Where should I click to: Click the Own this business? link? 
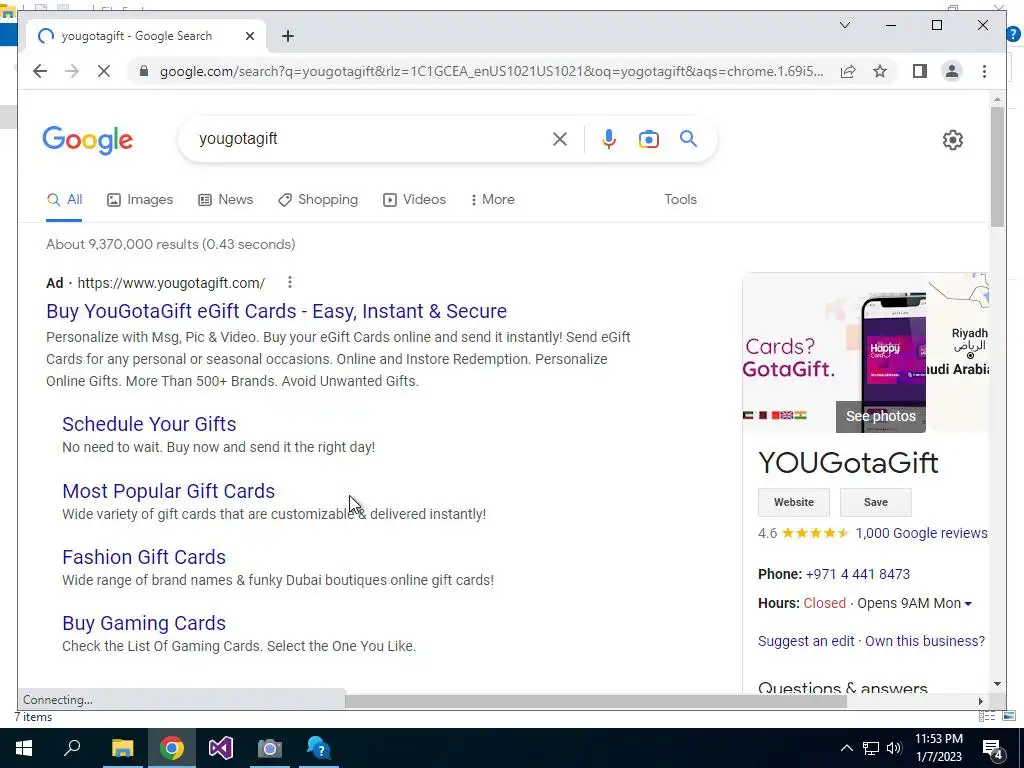(925, 641)
